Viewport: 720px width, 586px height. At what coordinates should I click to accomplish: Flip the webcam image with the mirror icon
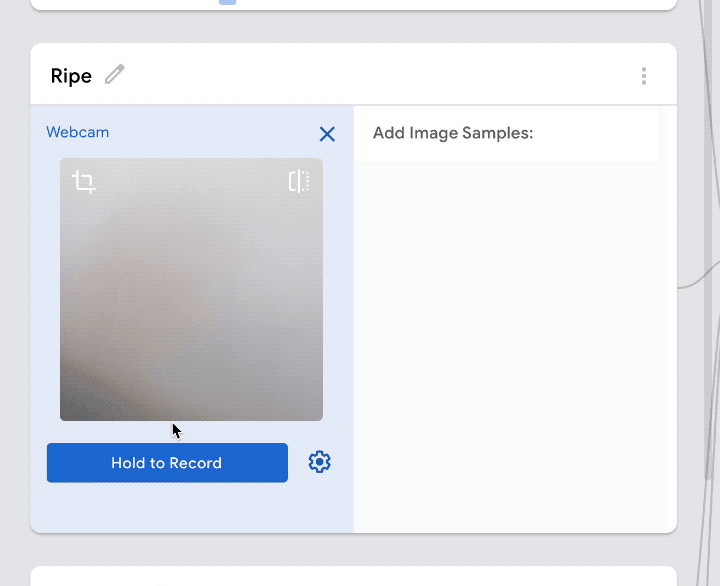pos(299,181)
